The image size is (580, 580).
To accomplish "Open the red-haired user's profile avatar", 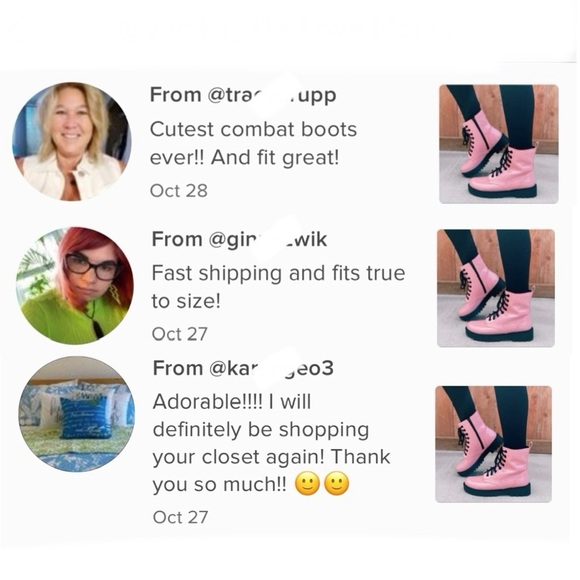I will [x=75, y=286].
